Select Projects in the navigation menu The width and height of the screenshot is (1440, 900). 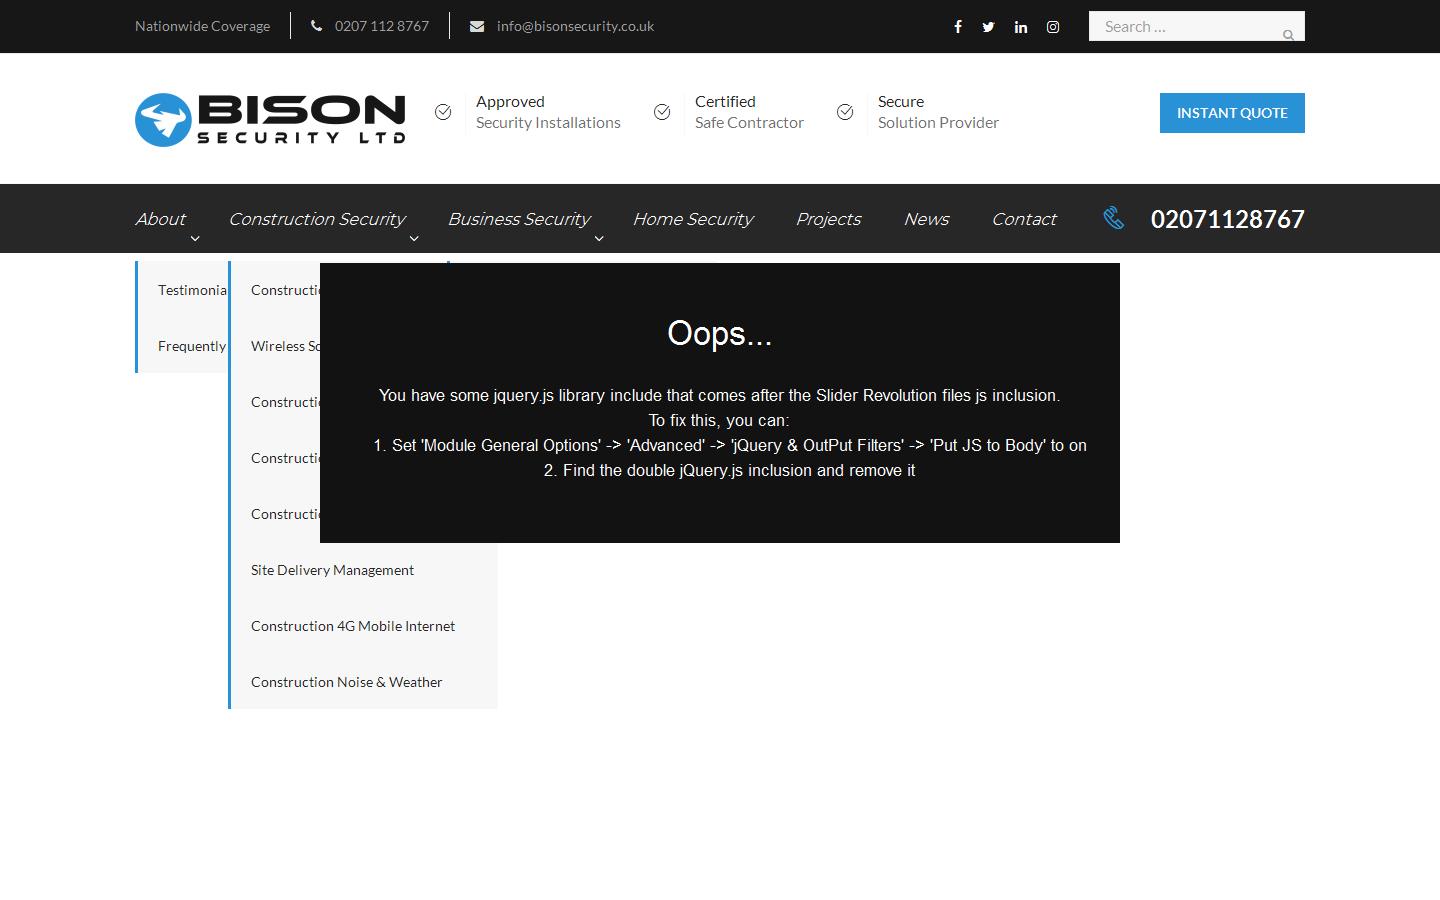(828, 218)
